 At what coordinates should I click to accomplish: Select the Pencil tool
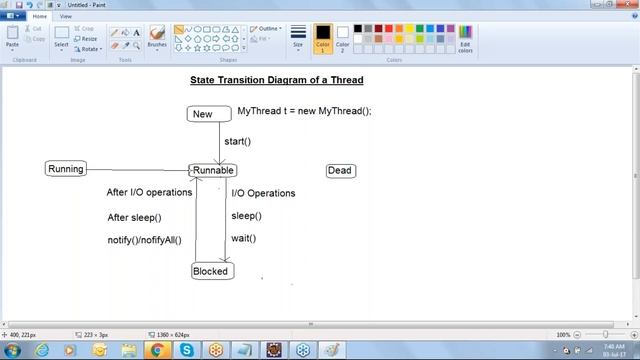tap(115, 33)
